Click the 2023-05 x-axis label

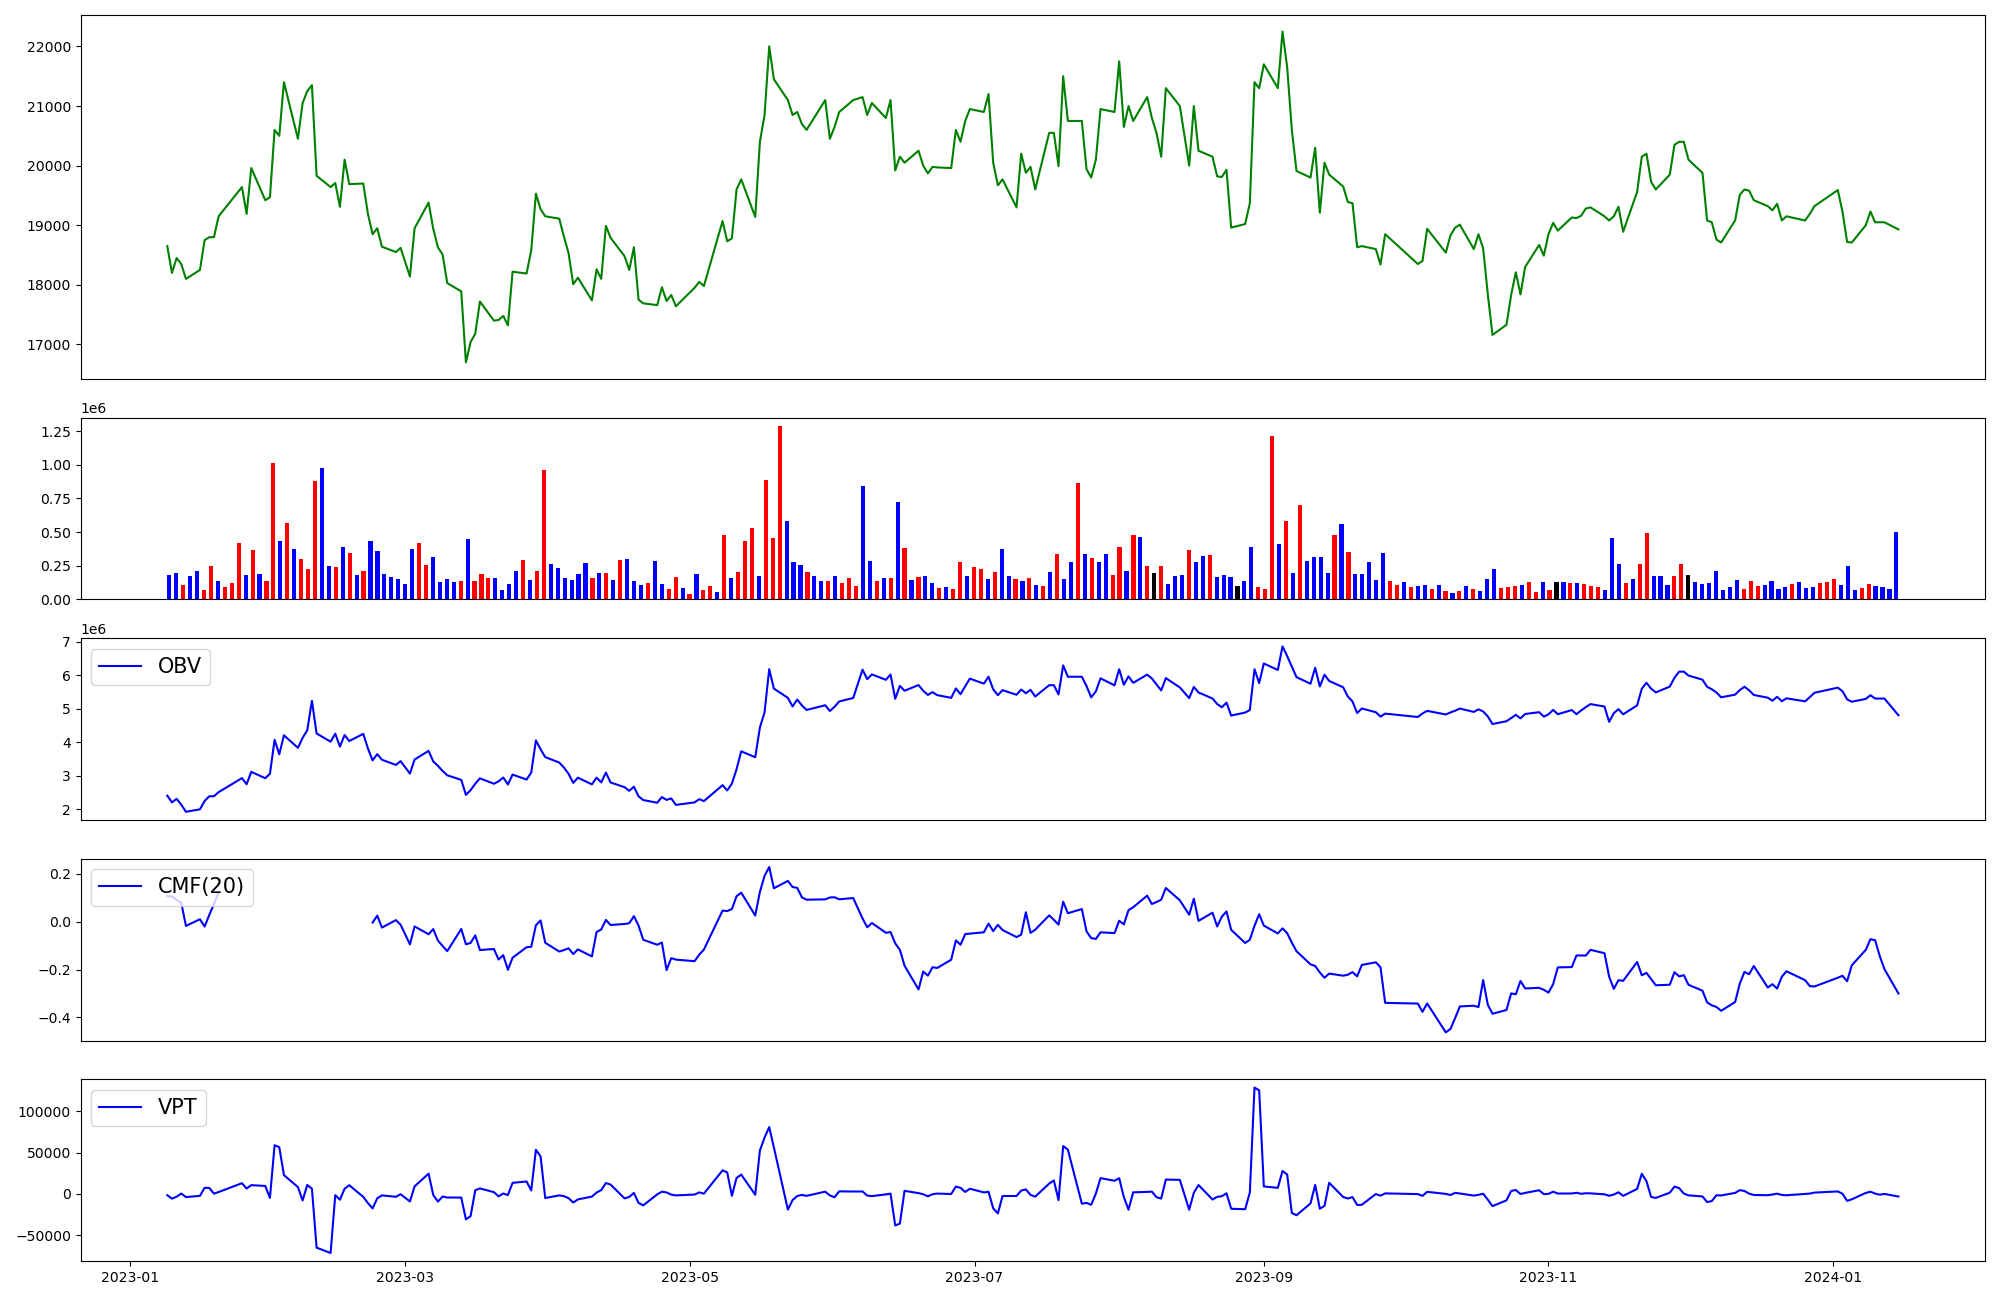point(690,1277)
